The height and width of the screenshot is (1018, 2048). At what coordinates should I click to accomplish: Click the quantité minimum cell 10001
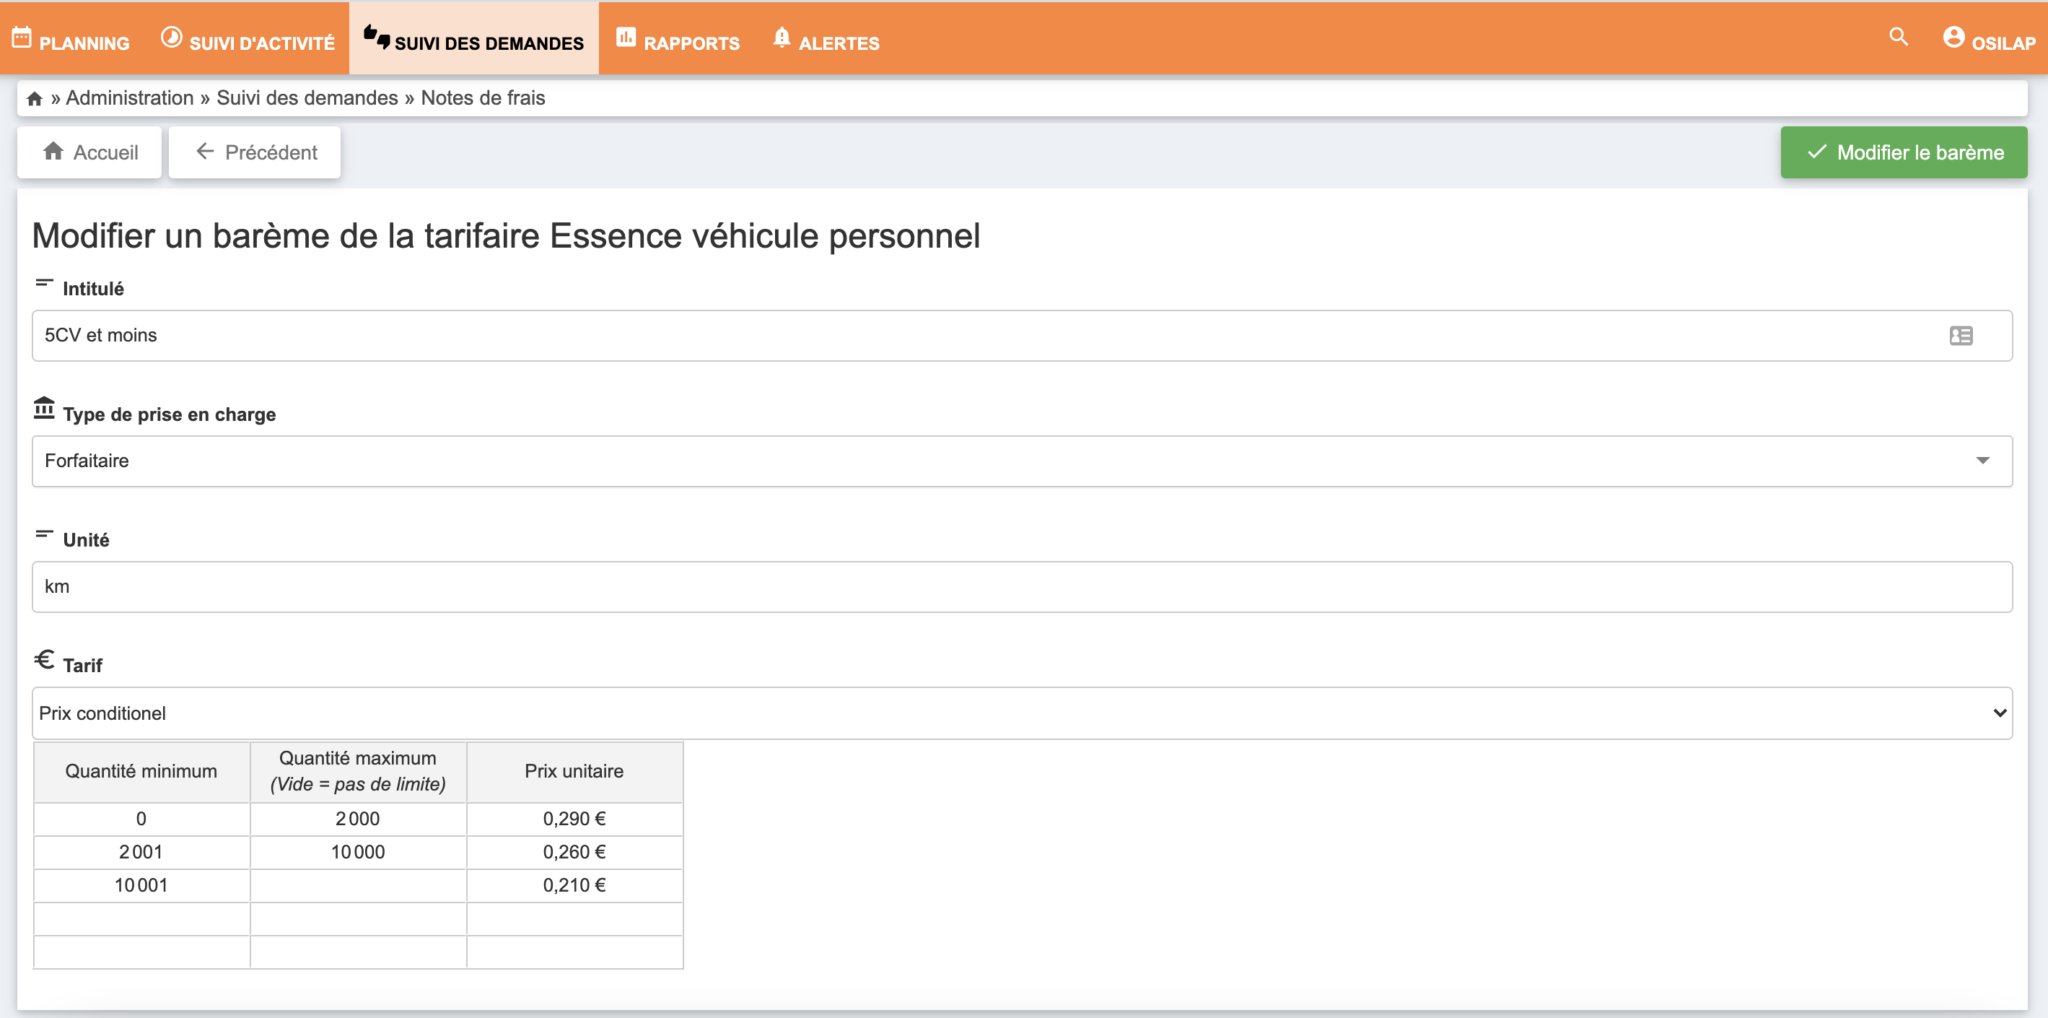141,885
